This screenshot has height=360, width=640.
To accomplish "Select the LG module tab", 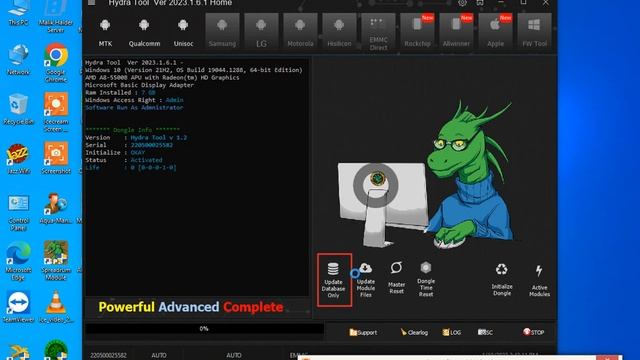I will (261, 32).
